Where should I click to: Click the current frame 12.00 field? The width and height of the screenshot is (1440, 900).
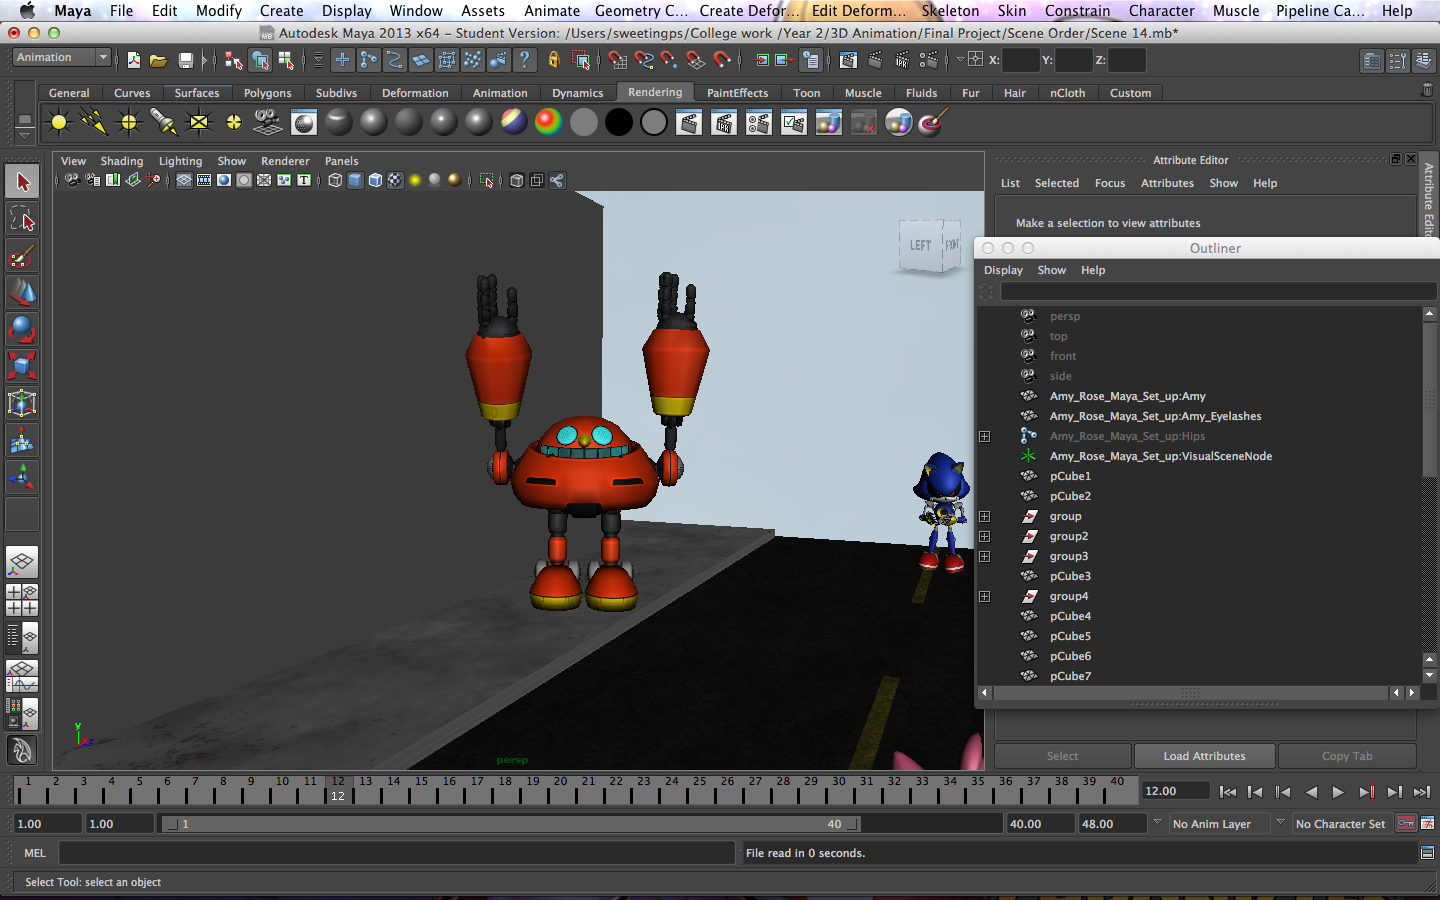(1175, 791)
